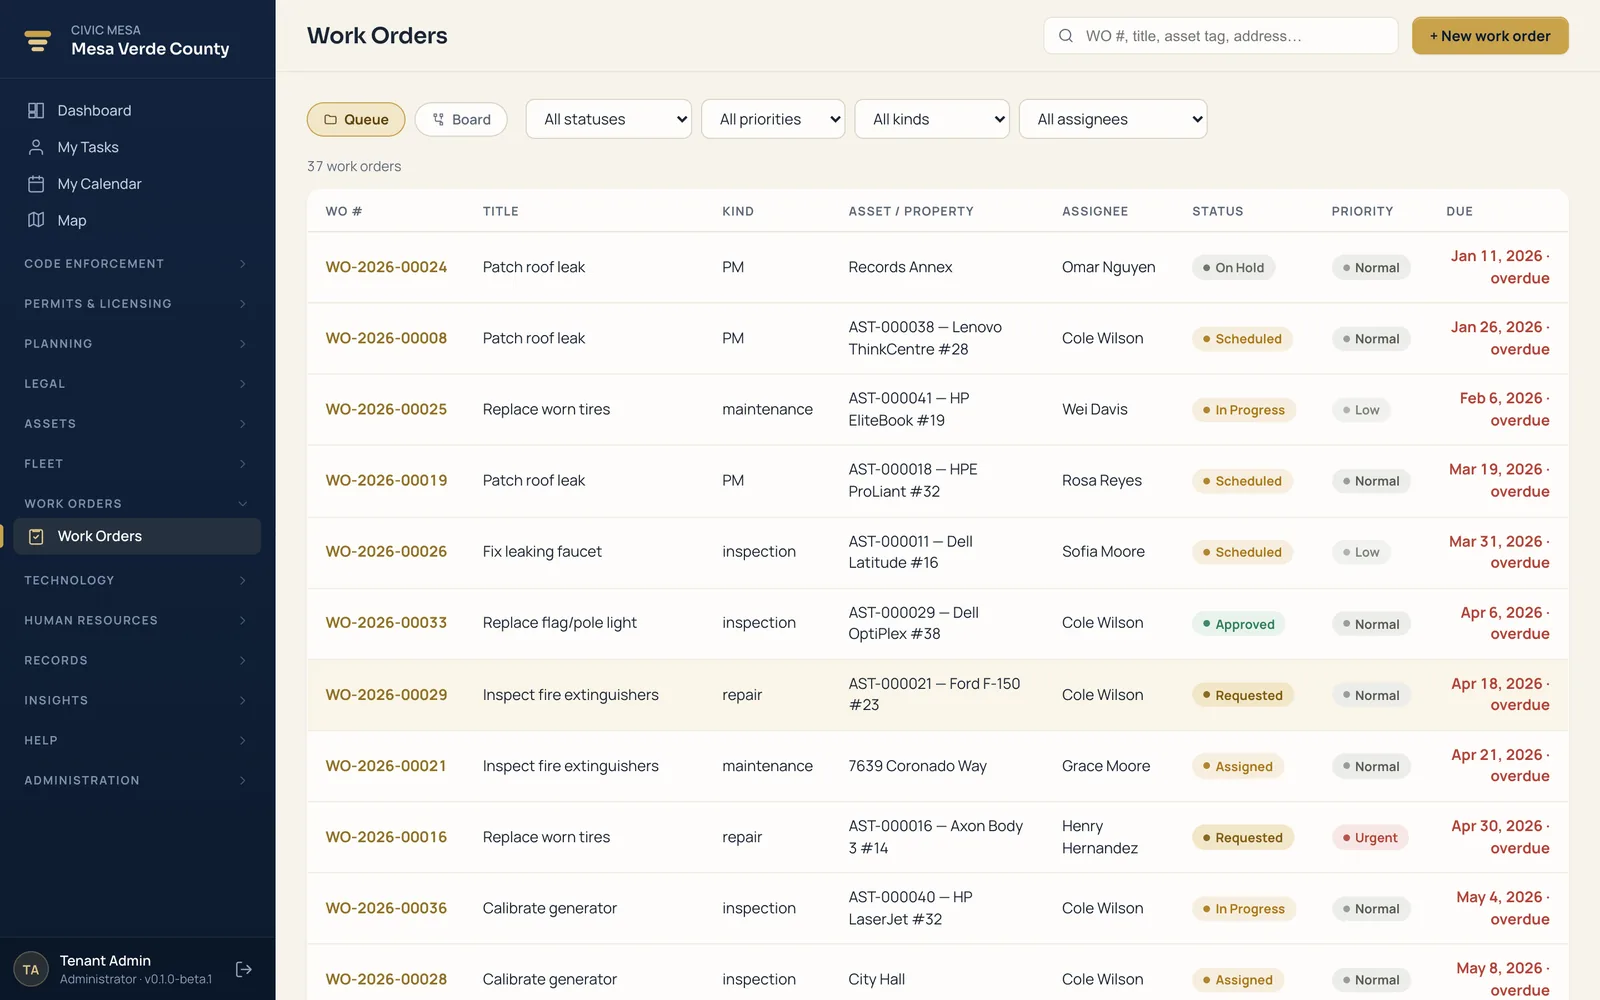The height and width of the screenshot is (1000, 1600).
Task: Expand Human Resources section
Action: tap(137, 620)
